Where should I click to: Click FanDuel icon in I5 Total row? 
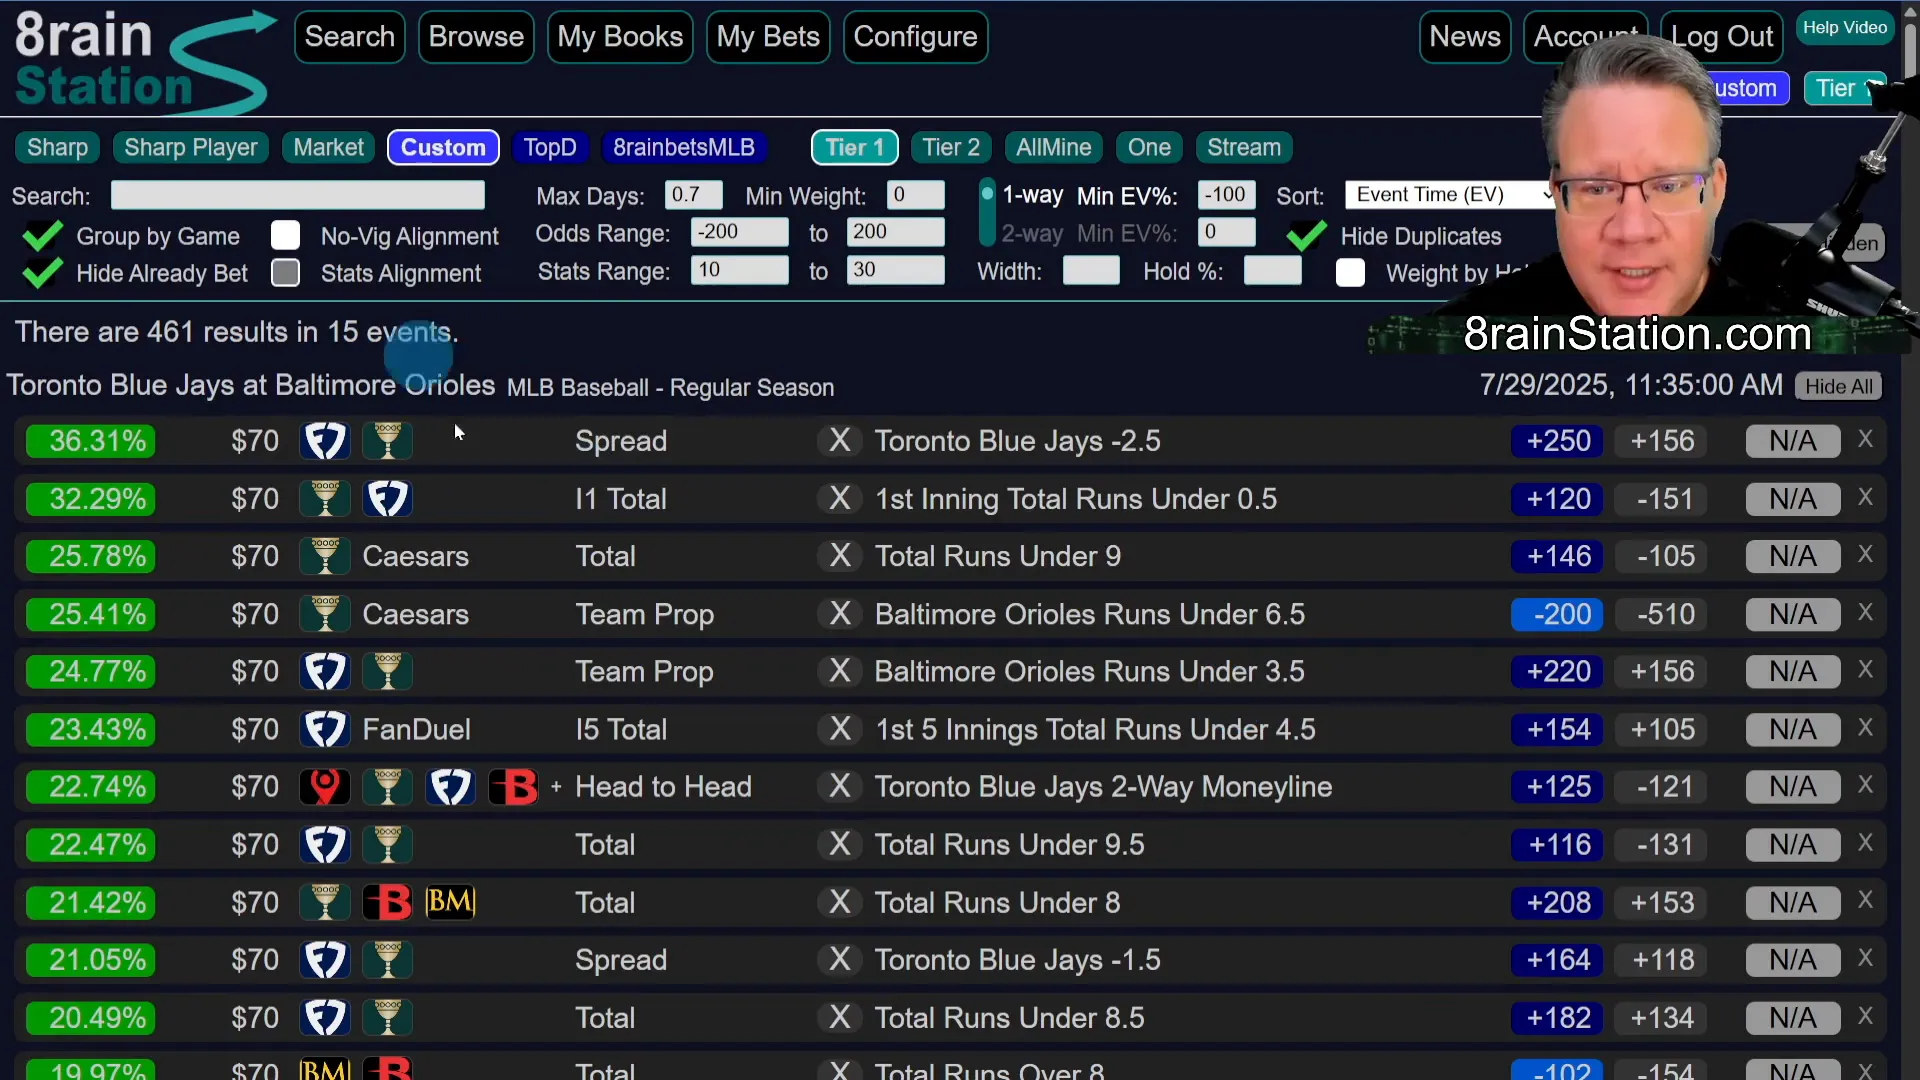(325, 730)
